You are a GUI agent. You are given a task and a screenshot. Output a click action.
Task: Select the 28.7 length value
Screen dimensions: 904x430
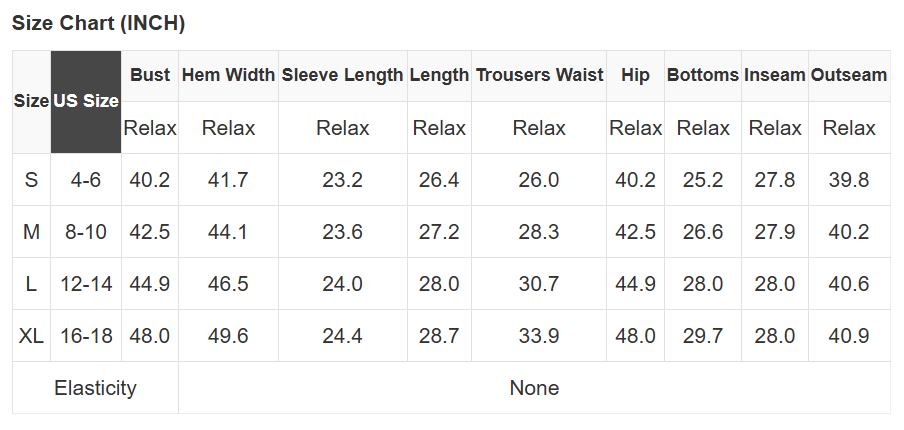coord(439,336)
